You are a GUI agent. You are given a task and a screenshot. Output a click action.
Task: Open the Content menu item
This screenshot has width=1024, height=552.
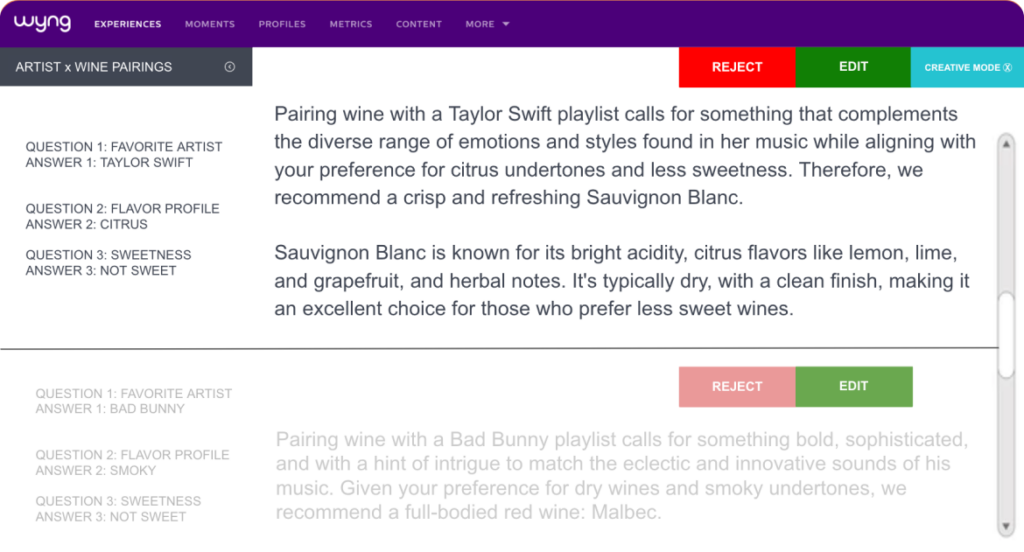419,24
